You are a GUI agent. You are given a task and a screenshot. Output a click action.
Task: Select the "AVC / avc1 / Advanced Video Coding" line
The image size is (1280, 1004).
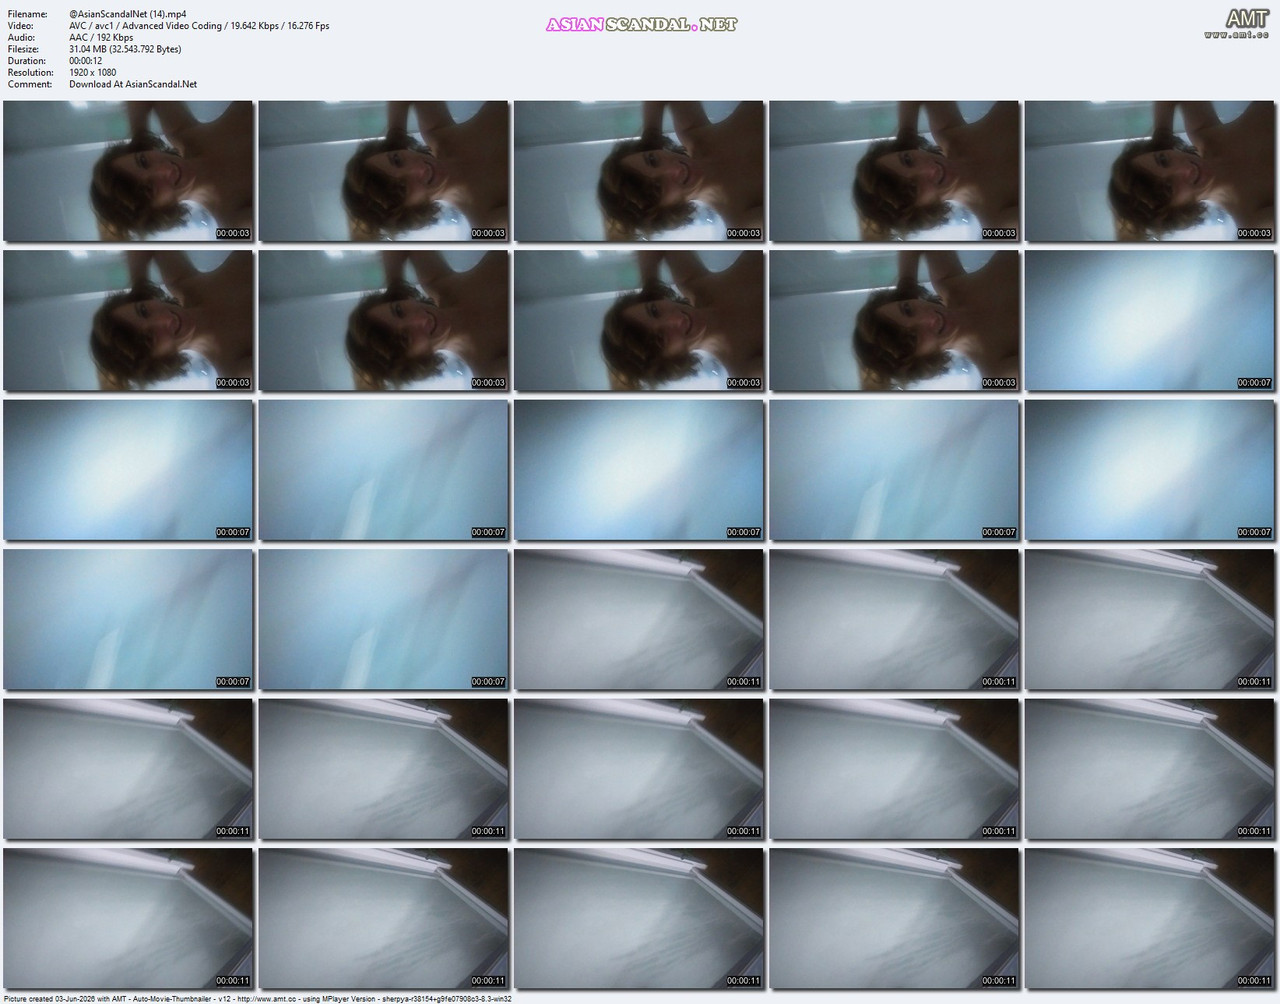click(x=199, y=26)
